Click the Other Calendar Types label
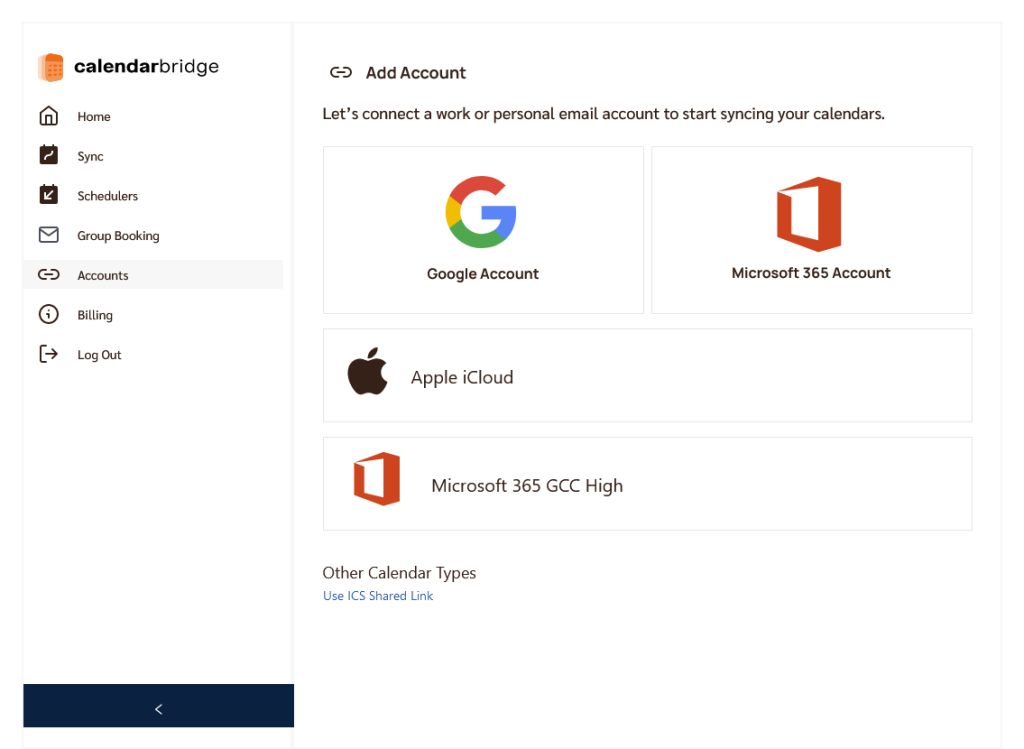The height and width of the screenshot is (749, 1024). pyautogui.click(x=399, y=573)
